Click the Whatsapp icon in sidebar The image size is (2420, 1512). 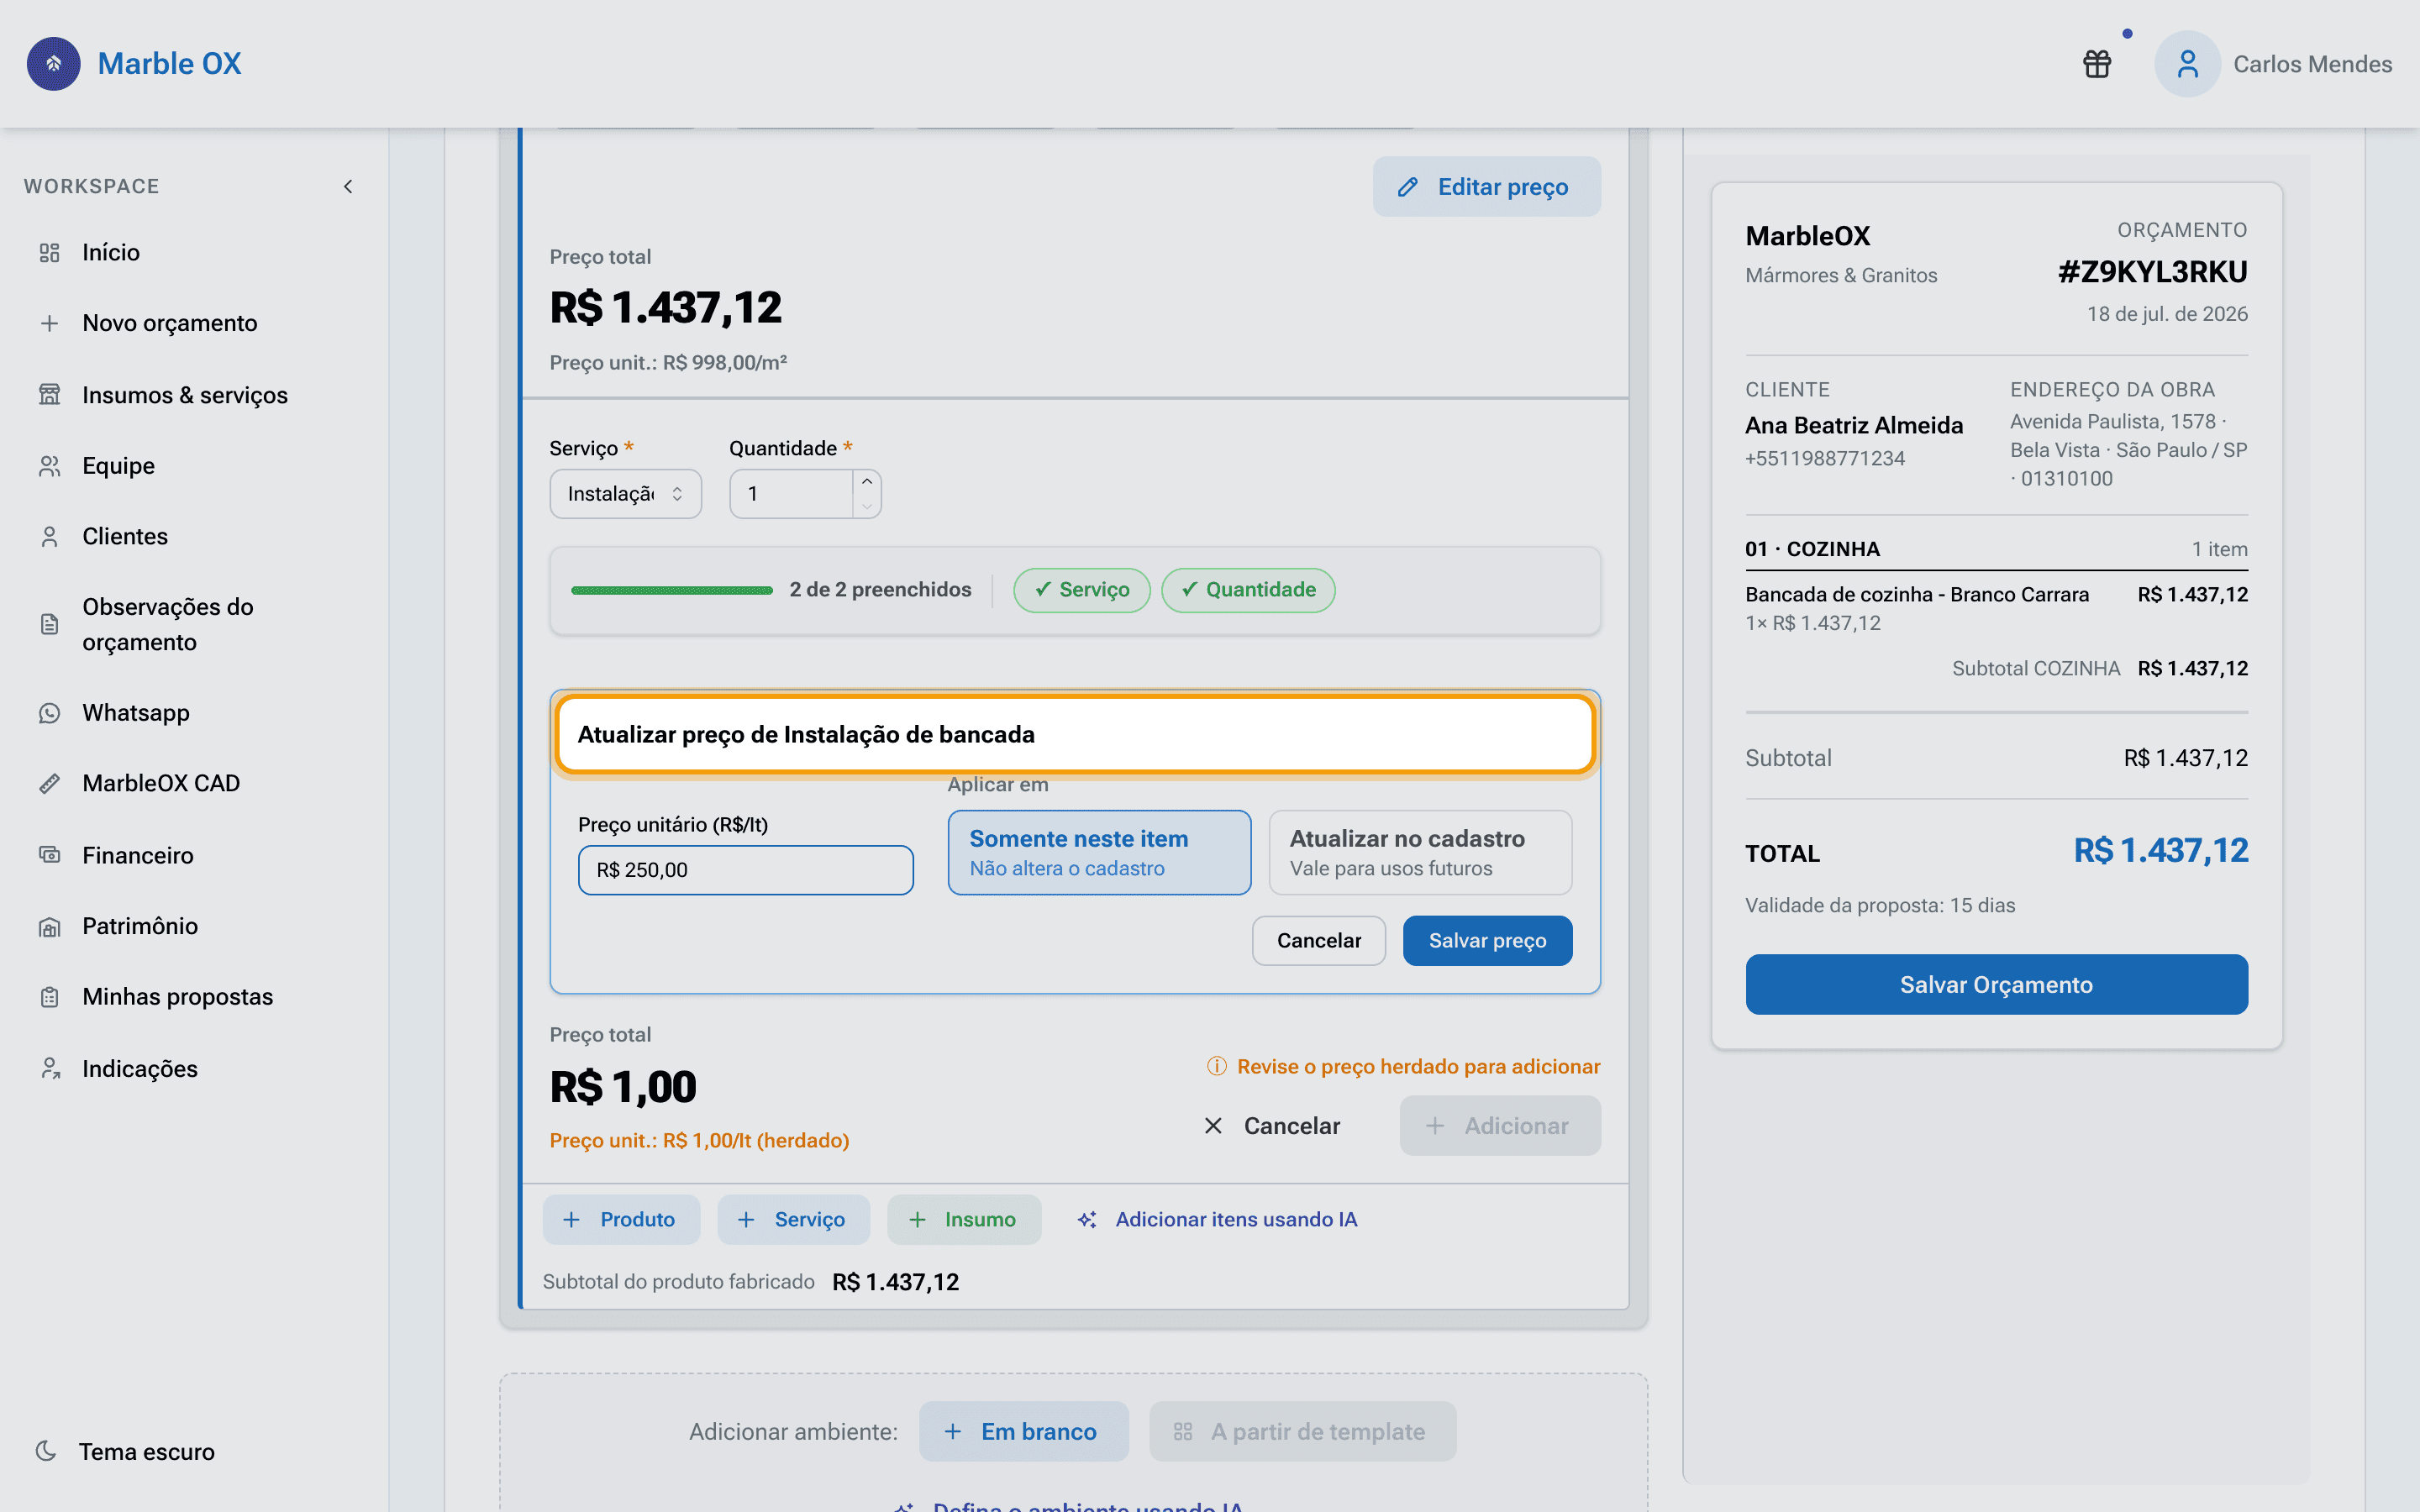[49, 713]
